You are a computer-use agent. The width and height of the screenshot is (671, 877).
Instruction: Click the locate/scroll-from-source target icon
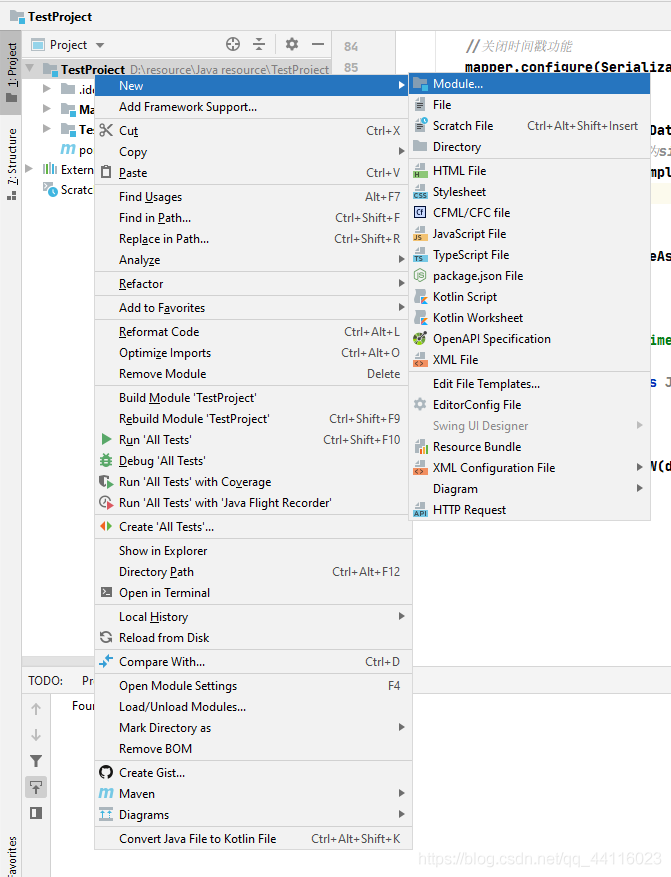coord(233,44)
